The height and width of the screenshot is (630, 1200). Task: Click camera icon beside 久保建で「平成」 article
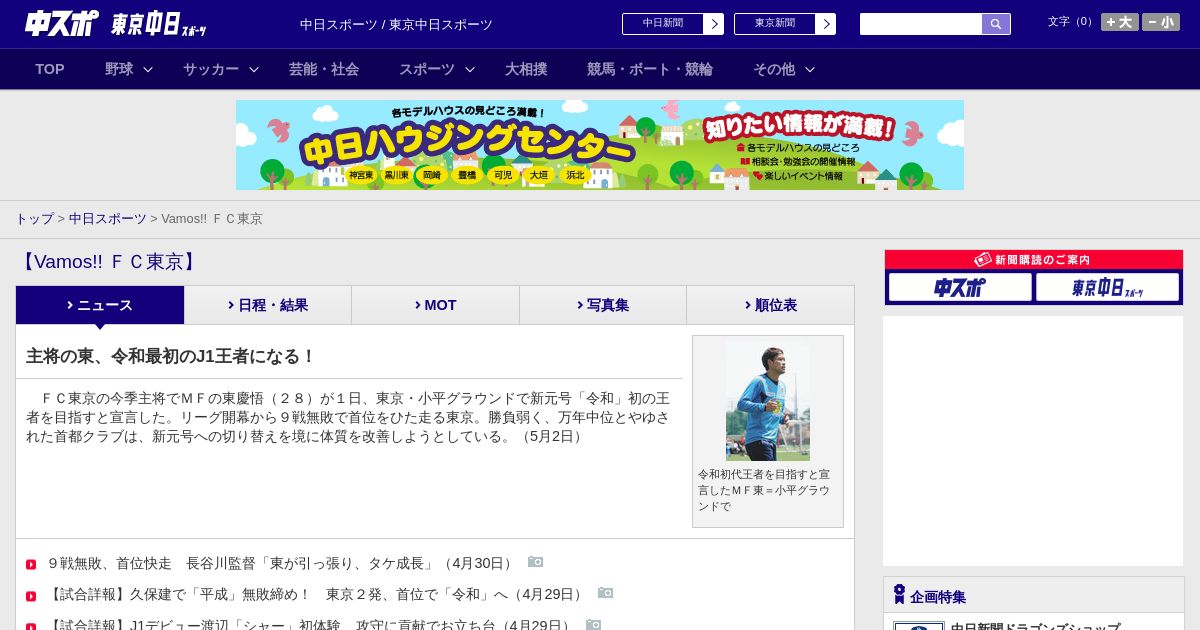tap(605, 593)
